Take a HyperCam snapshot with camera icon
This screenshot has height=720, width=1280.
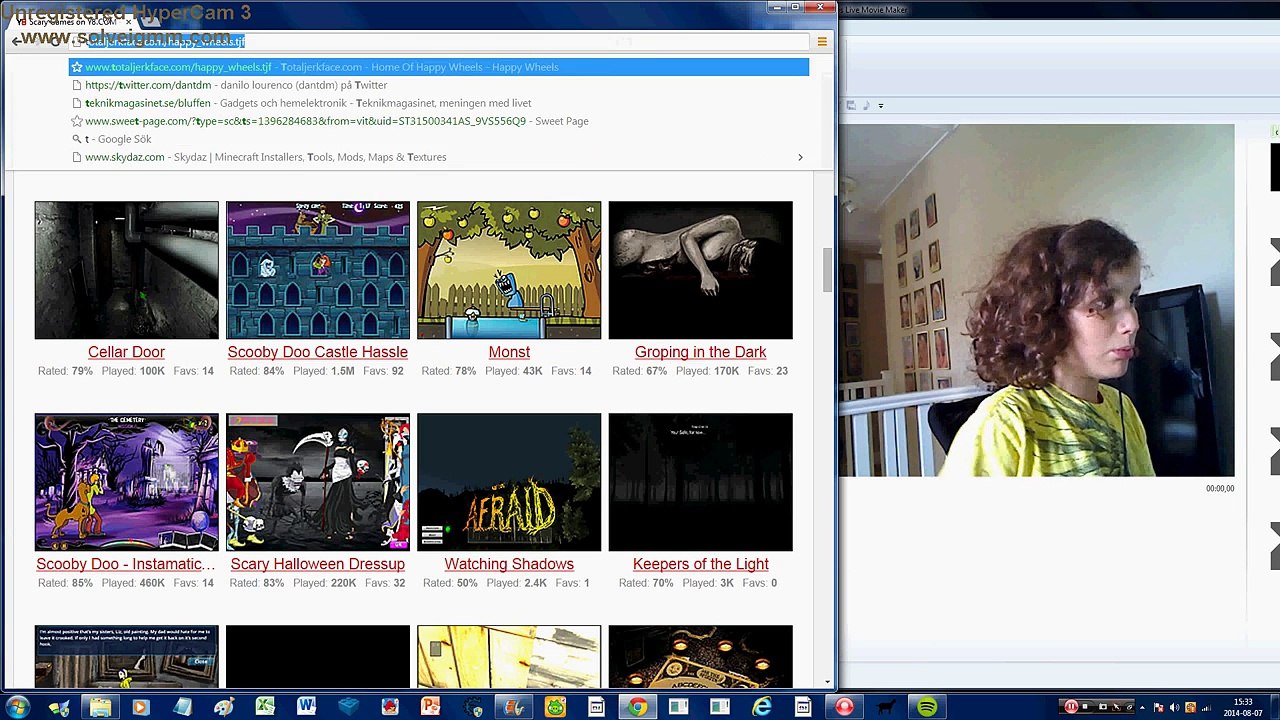[x=1103, y=707]
